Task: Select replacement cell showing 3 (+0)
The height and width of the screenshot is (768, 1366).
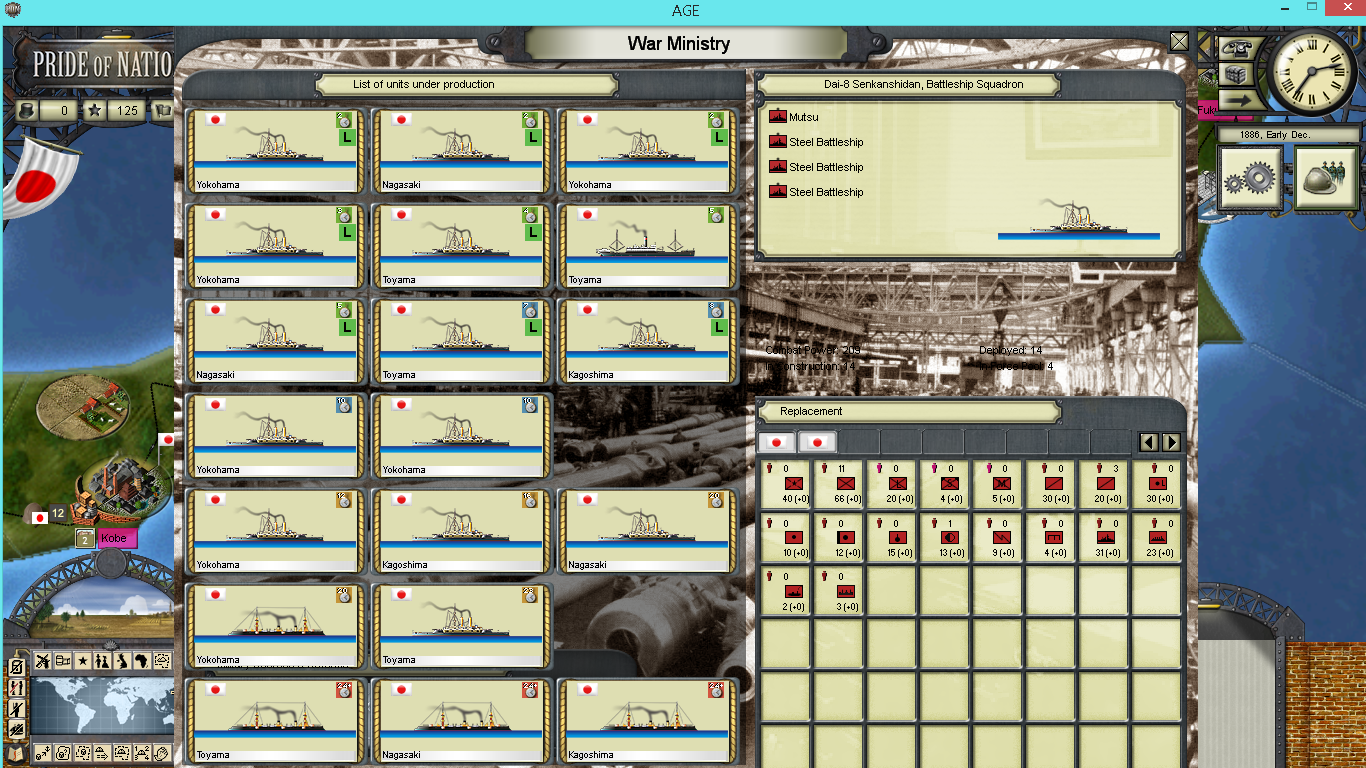Action: tap(838, 591)
